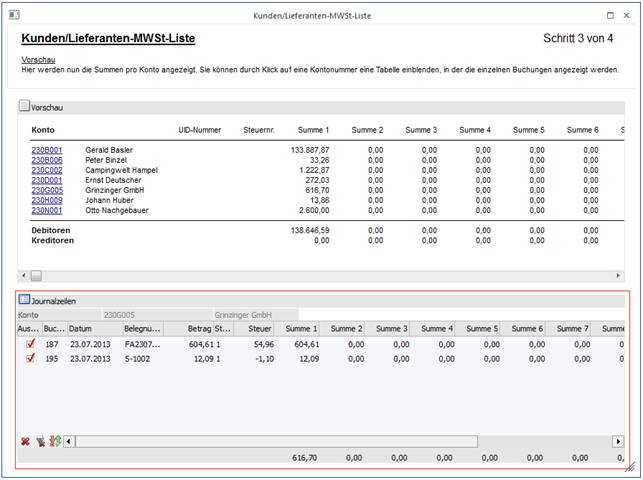This screenshot has width=643, height=480.
Task: Click the Belegnu... column header
Action: [x=142, y=328]
